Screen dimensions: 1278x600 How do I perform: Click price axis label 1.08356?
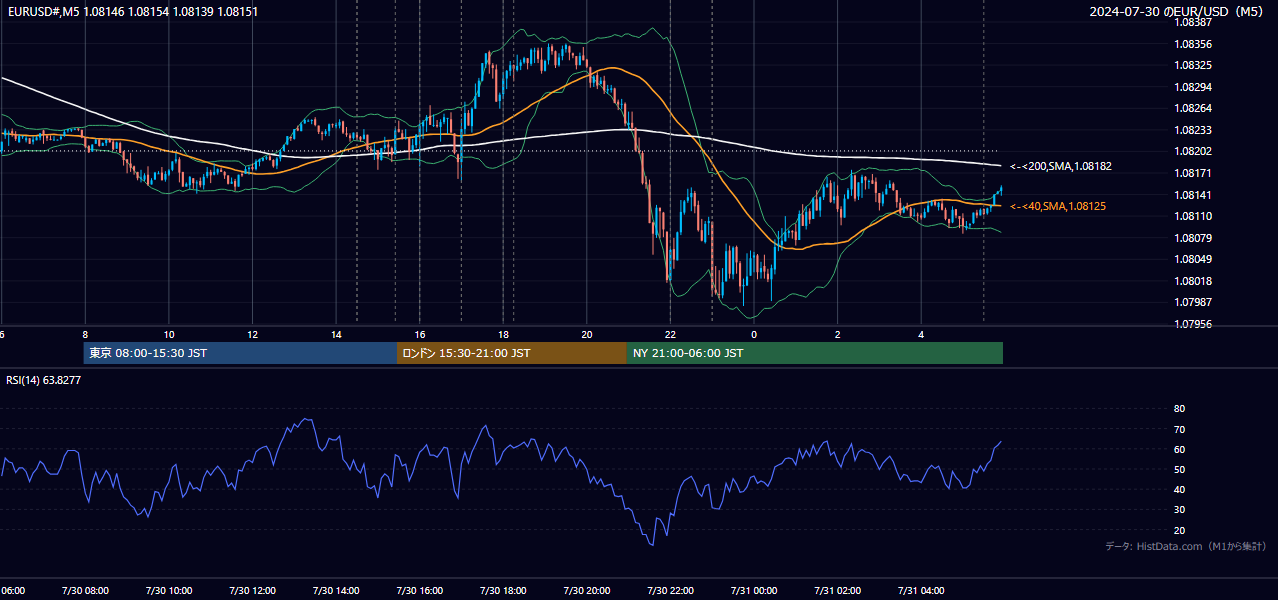(x=1194, y=44)
